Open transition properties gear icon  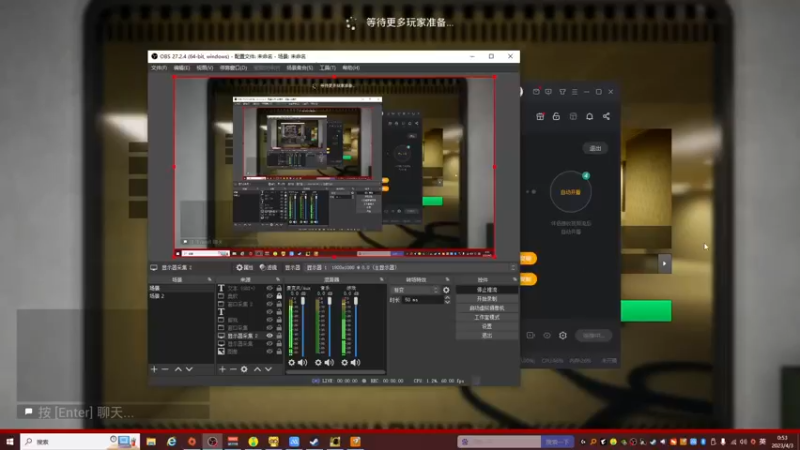[446, 290]
